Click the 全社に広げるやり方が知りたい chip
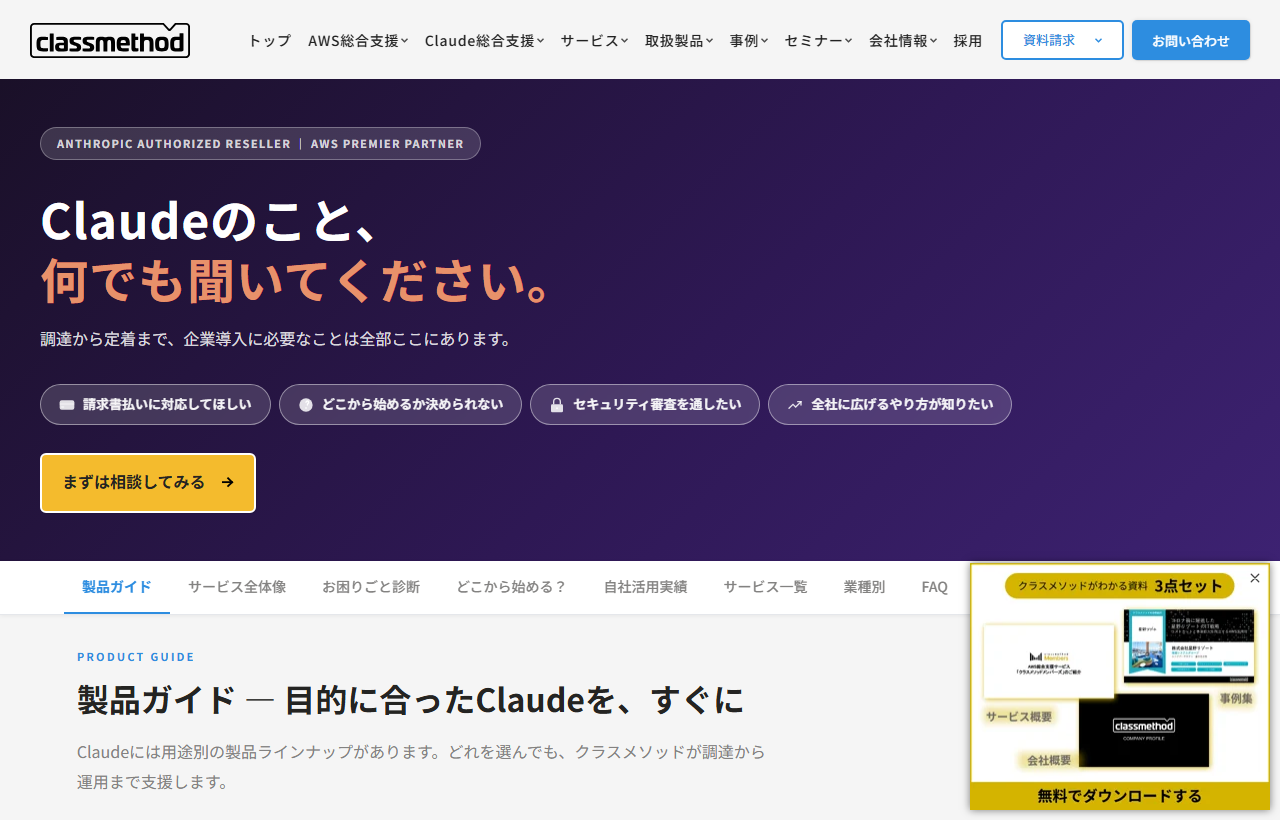This screenshot has width=1280, height=820. coord(890,404)
